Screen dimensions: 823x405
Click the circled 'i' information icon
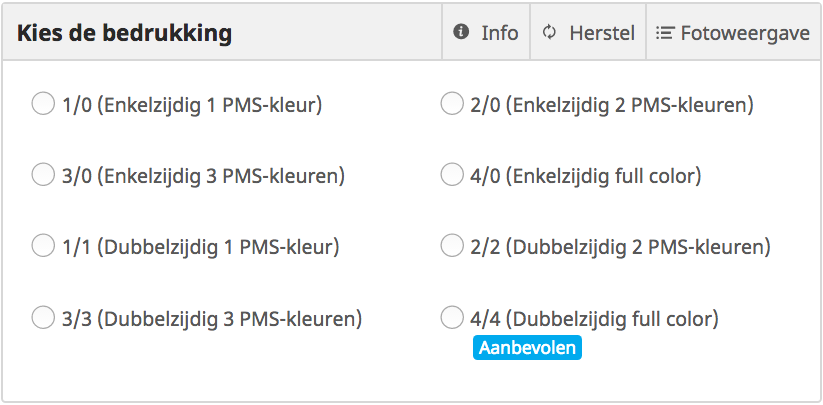pyautogui.click(x=461, y=32)
